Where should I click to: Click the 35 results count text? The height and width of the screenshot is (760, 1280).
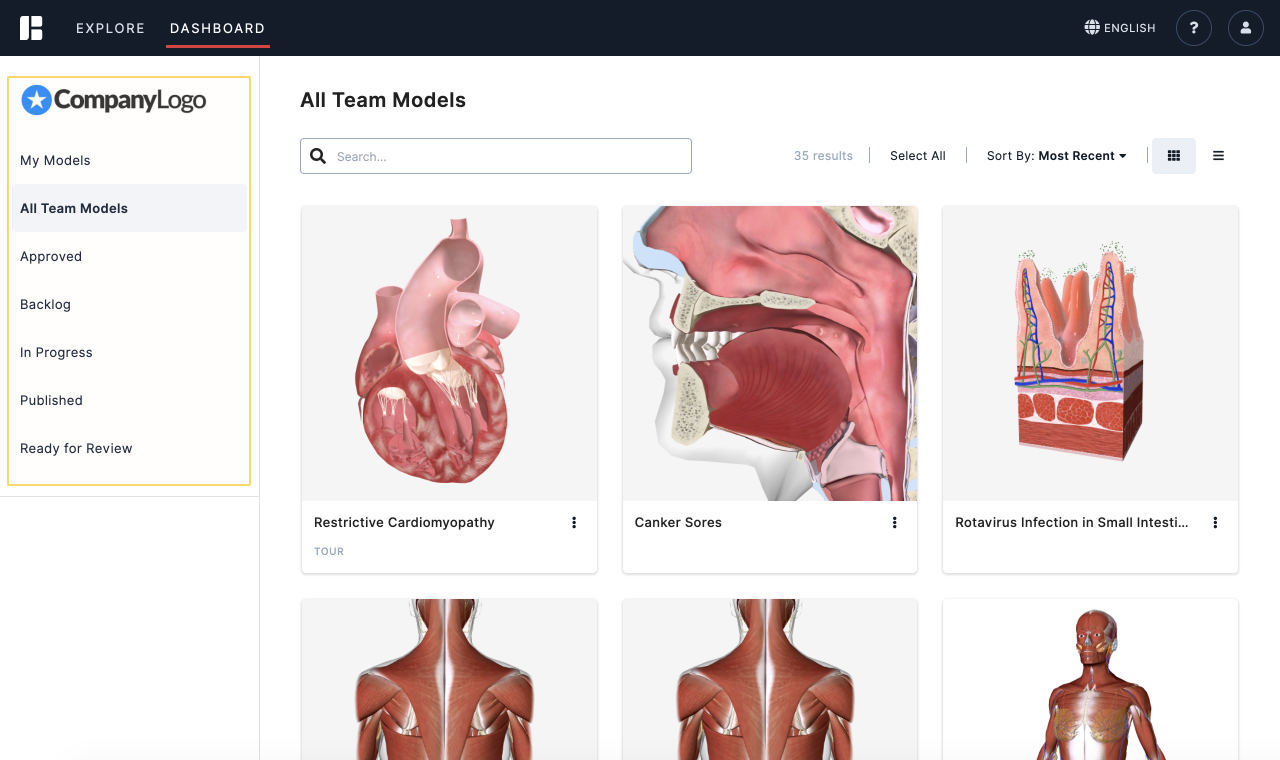[823, 156]
